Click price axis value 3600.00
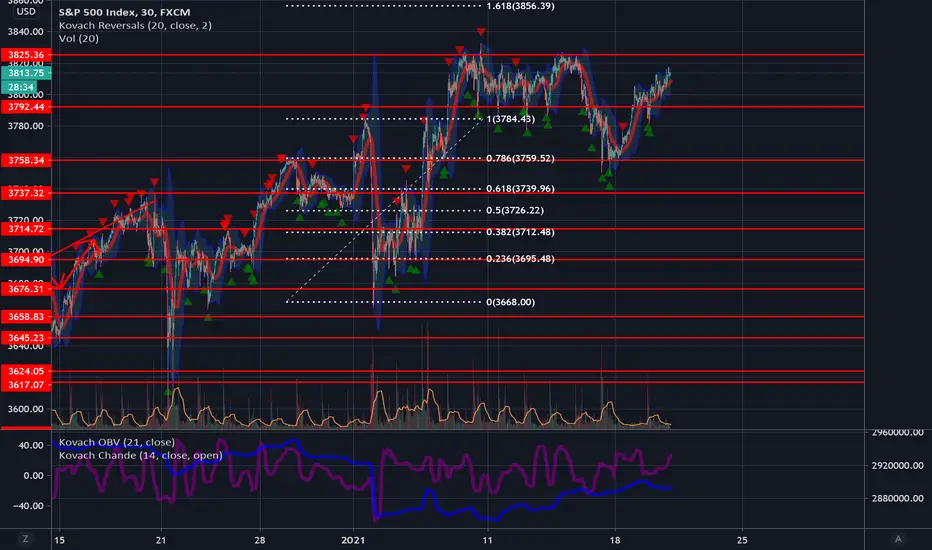The image size is (932, 550). tap(26, 409)
